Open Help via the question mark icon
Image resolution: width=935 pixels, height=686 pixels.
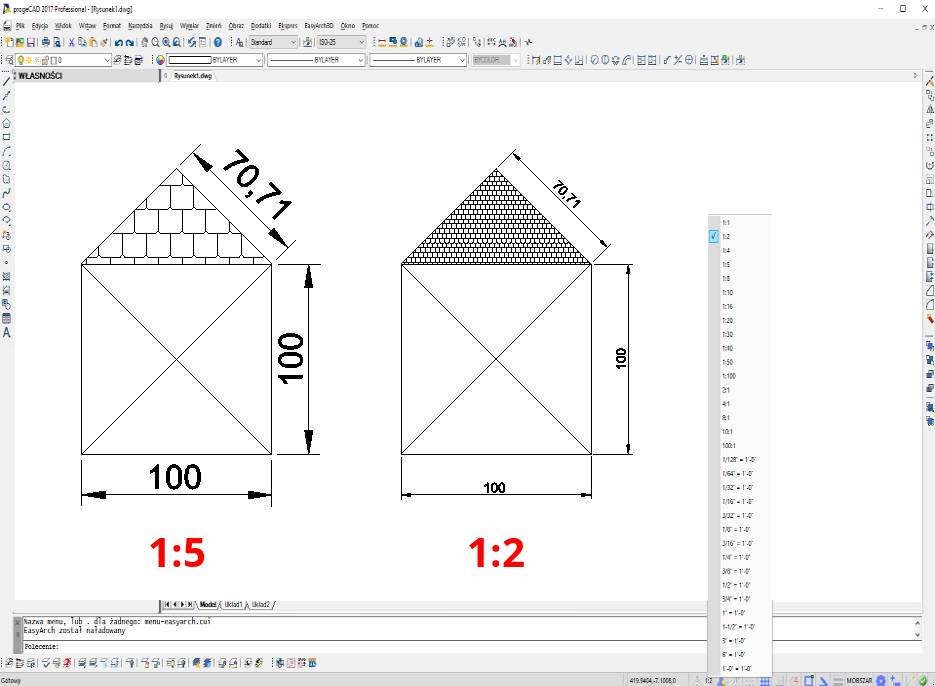[x=218, y=43]
